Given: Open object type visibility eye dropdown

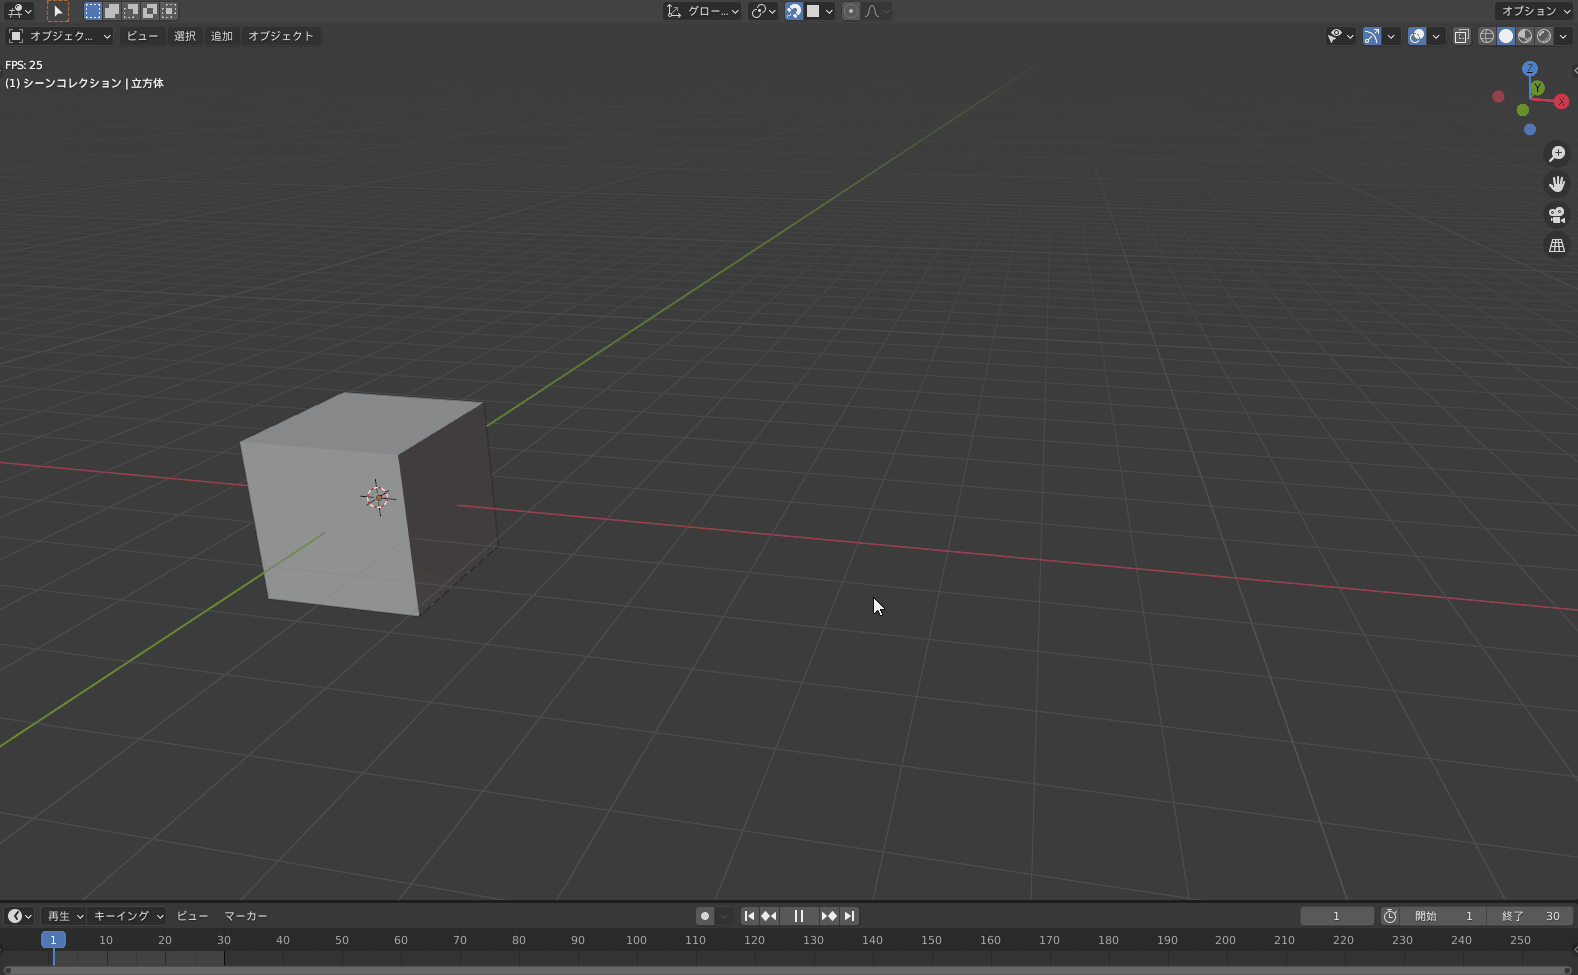Looking at the screenshot, I should click(x=1341, y=36).
